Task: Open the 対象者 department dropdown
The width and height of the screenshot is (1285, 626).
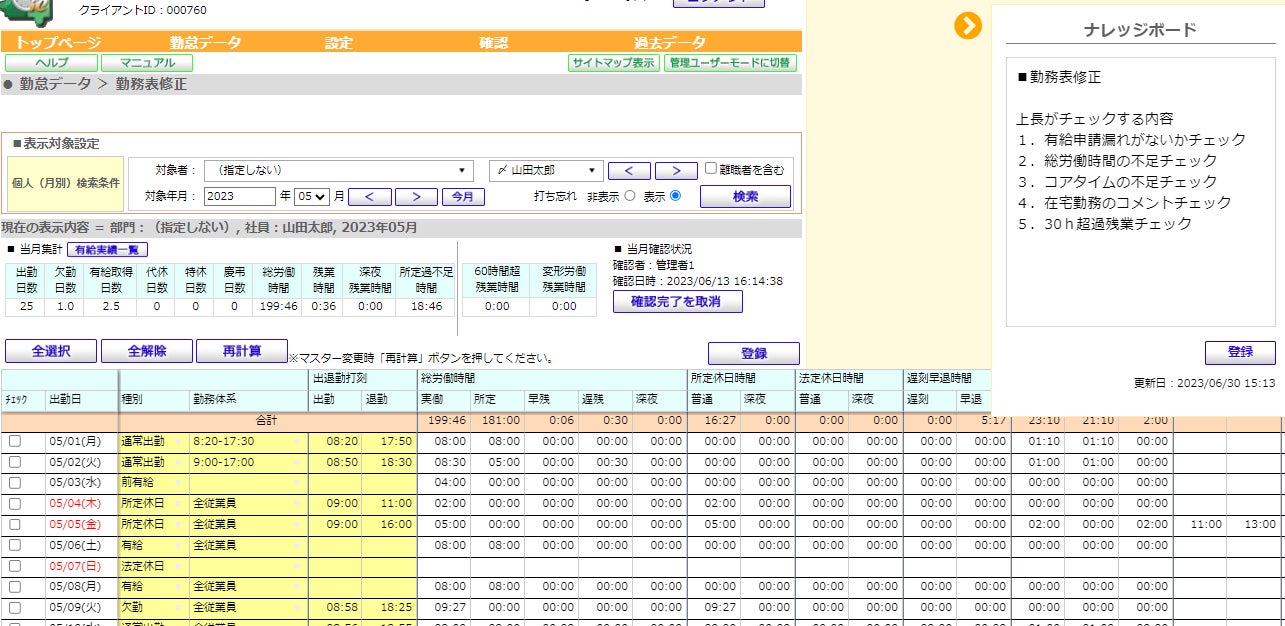Action: point(339,171)
